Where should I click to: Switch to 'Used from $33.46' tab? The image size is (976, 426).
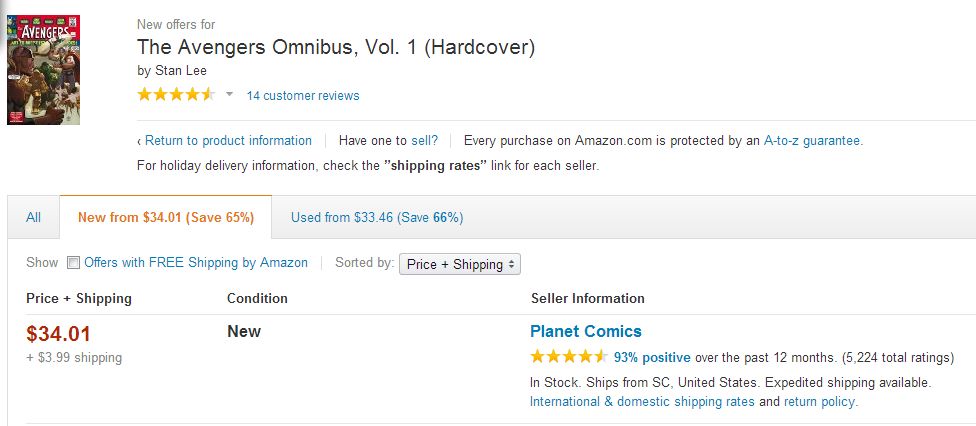click(x=377, y=217)
